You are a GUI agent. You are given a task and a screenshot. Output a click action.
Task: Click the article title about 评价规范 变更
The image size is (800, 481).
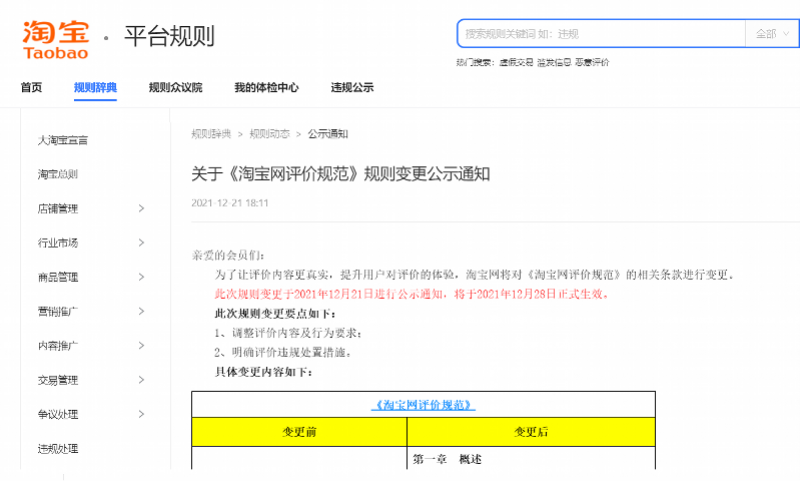click(x=340, y=174)
